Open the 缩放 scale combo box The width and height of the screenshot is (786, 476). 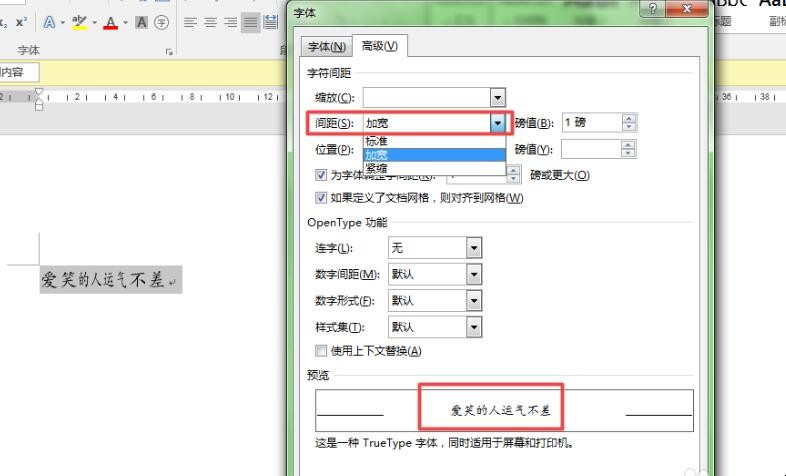click(x=434, y=97)
